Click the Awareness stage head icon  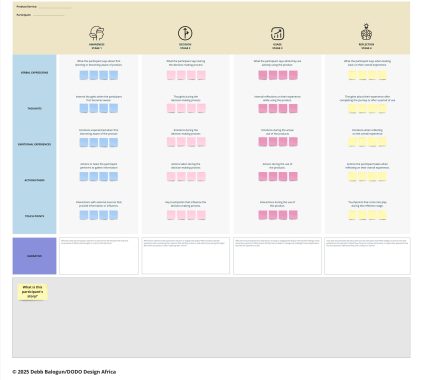click(x=97, y=33)
